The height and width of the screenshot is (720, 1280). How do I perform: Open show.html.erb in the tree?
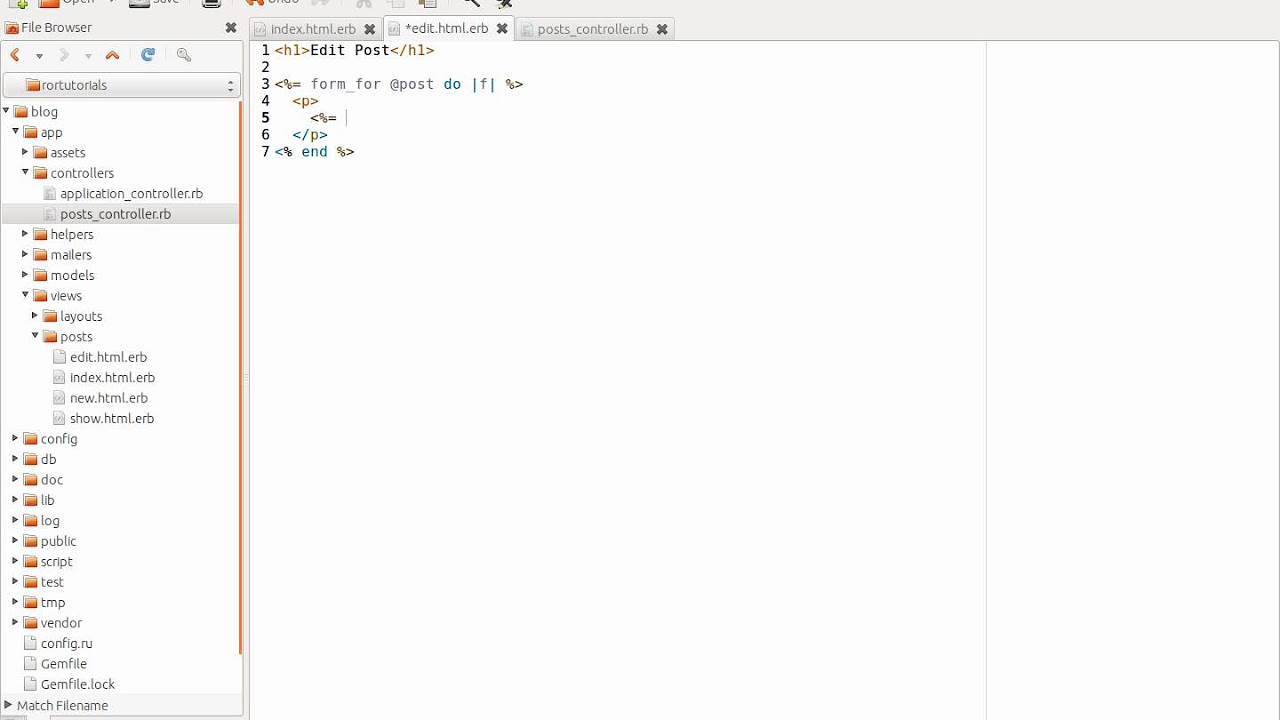pos(112,418)
